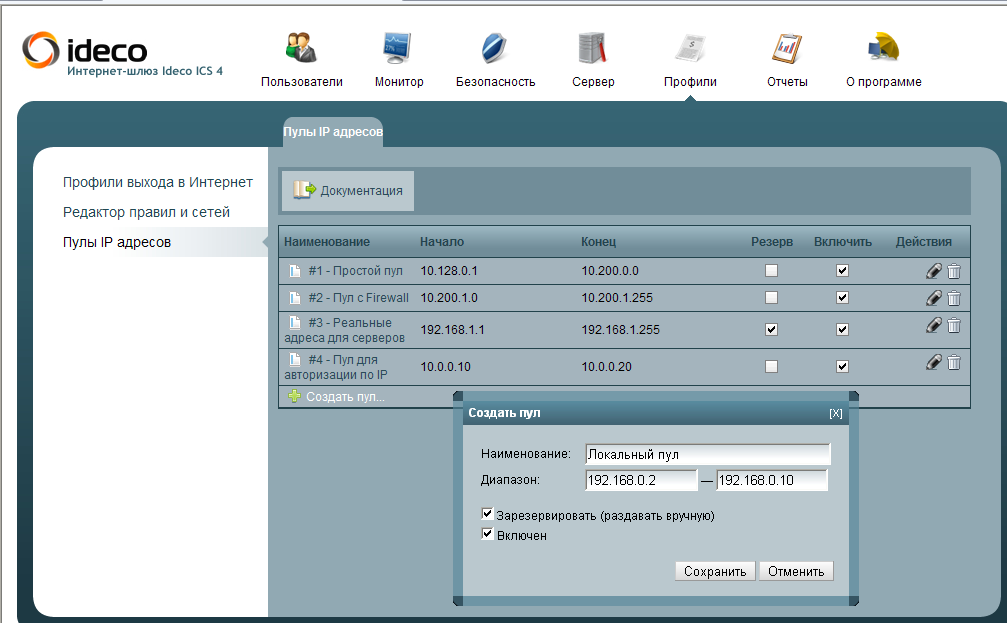The image size is (1007, 623).
Task: Open the Monitor (Монитор) section icon
Action: pos(398,49)
